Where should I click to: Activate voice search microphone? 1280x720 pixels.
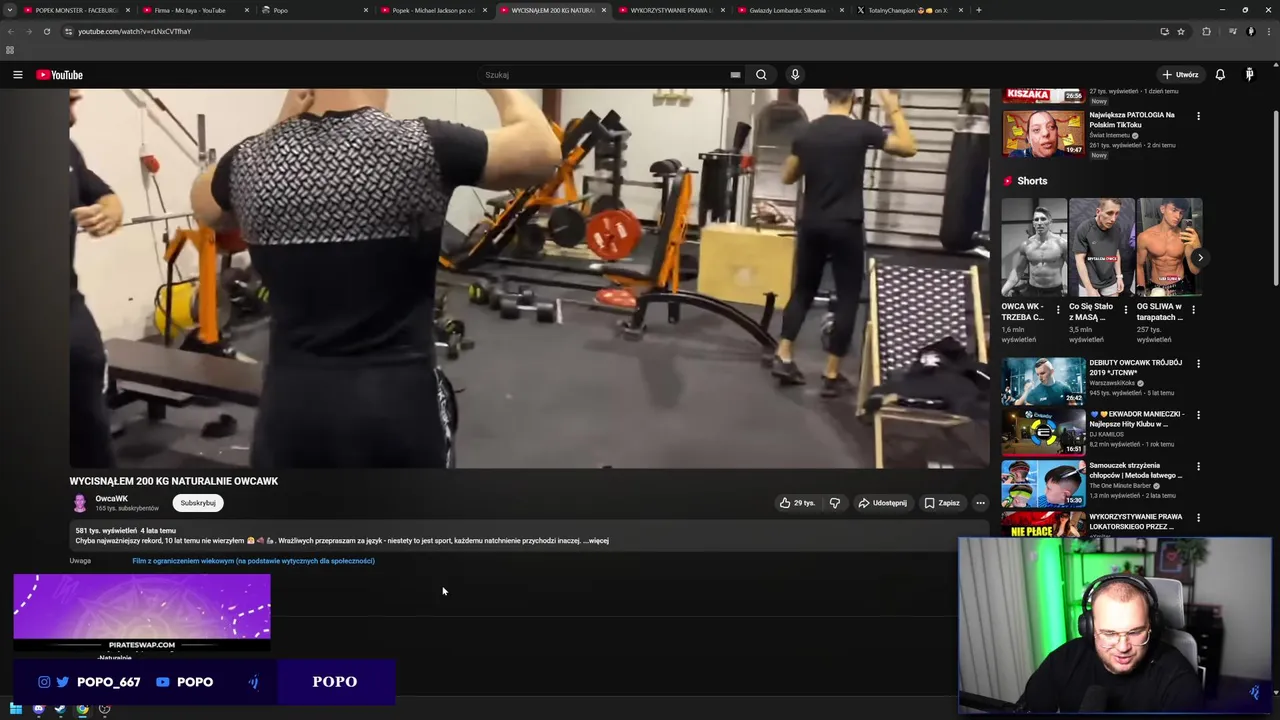pyautogui.click(x=795, y=75)
